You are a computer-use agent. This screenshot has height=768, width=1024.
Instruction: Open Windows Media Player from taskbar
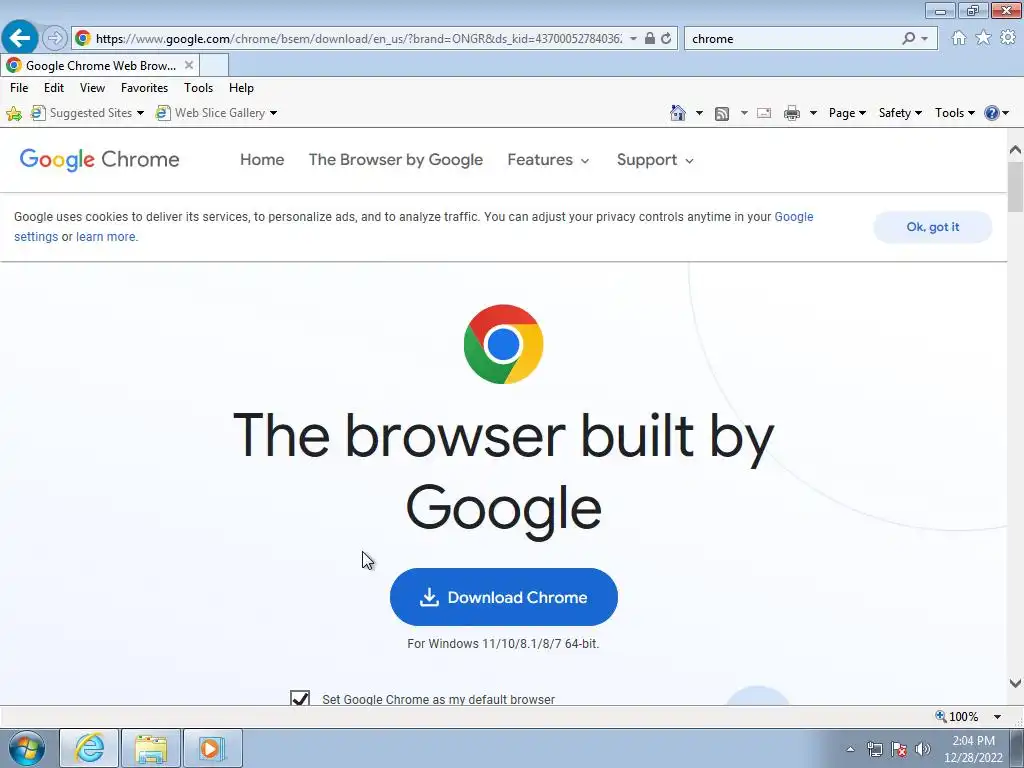click(212, 748)
